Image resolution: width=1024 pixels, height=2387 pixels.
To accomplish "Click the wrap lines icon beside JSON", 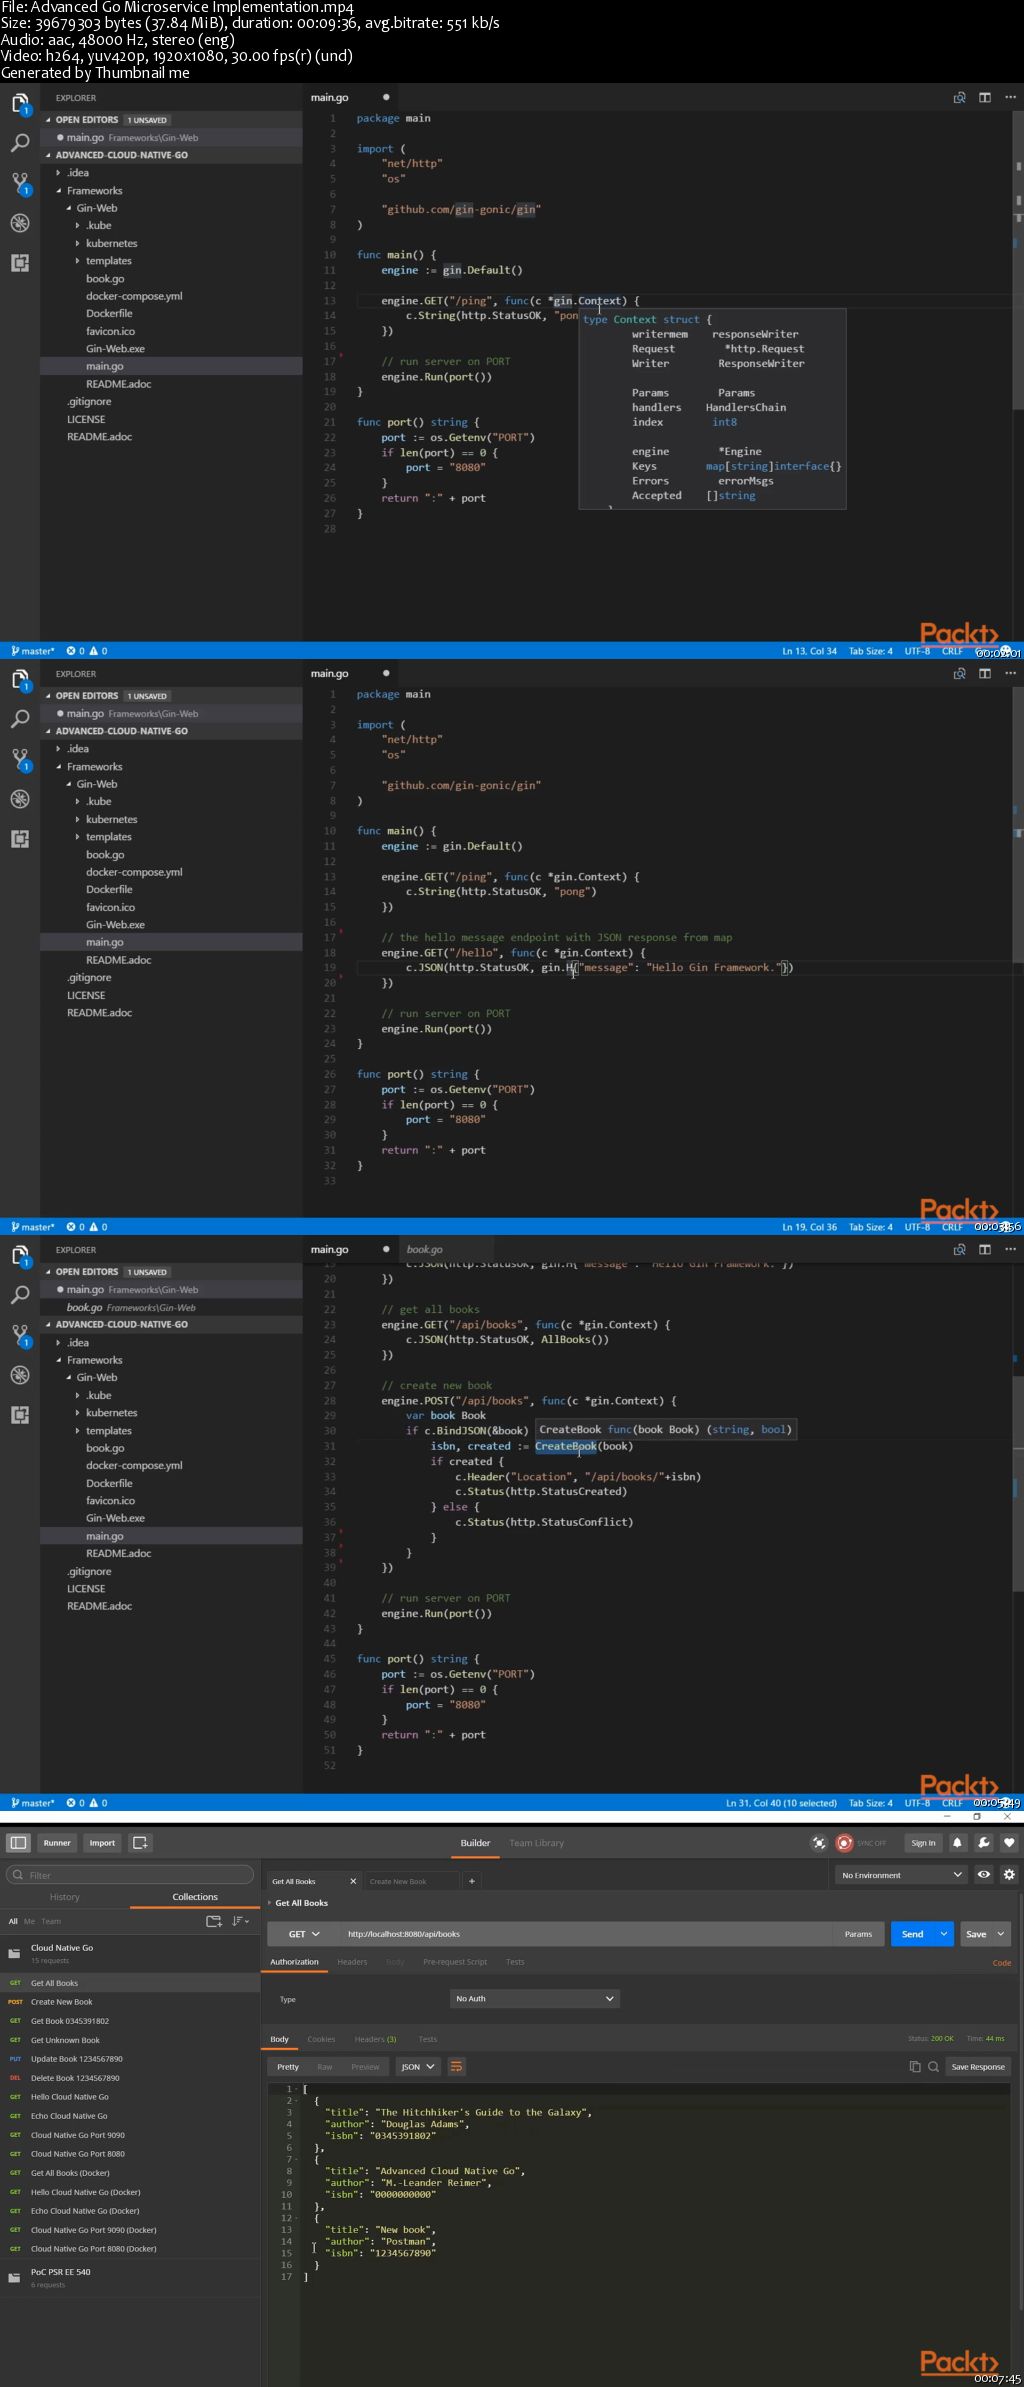I will (456, 2067).
